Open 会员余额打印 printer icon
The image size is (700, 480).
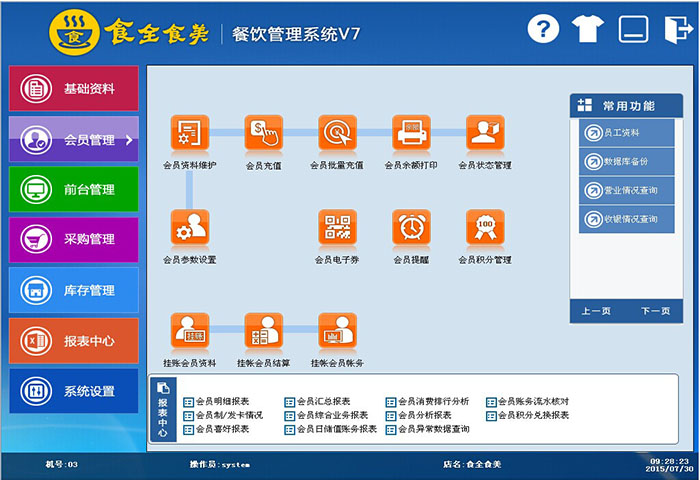point(411,133)
